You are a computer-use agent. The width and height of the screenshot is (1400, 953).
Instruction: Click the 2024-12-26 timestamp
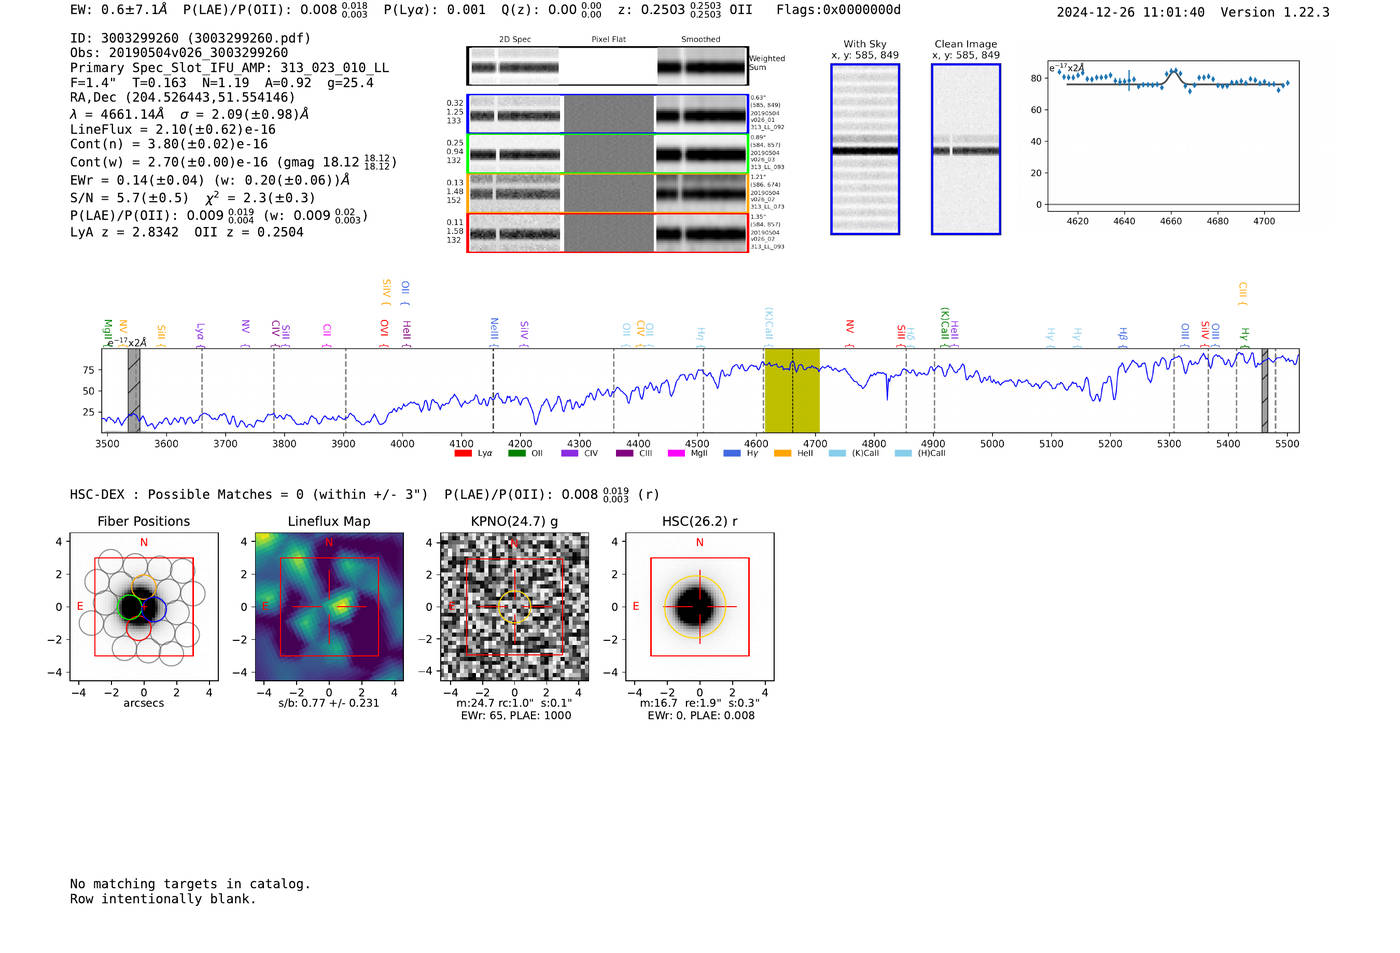point(1131,12)
